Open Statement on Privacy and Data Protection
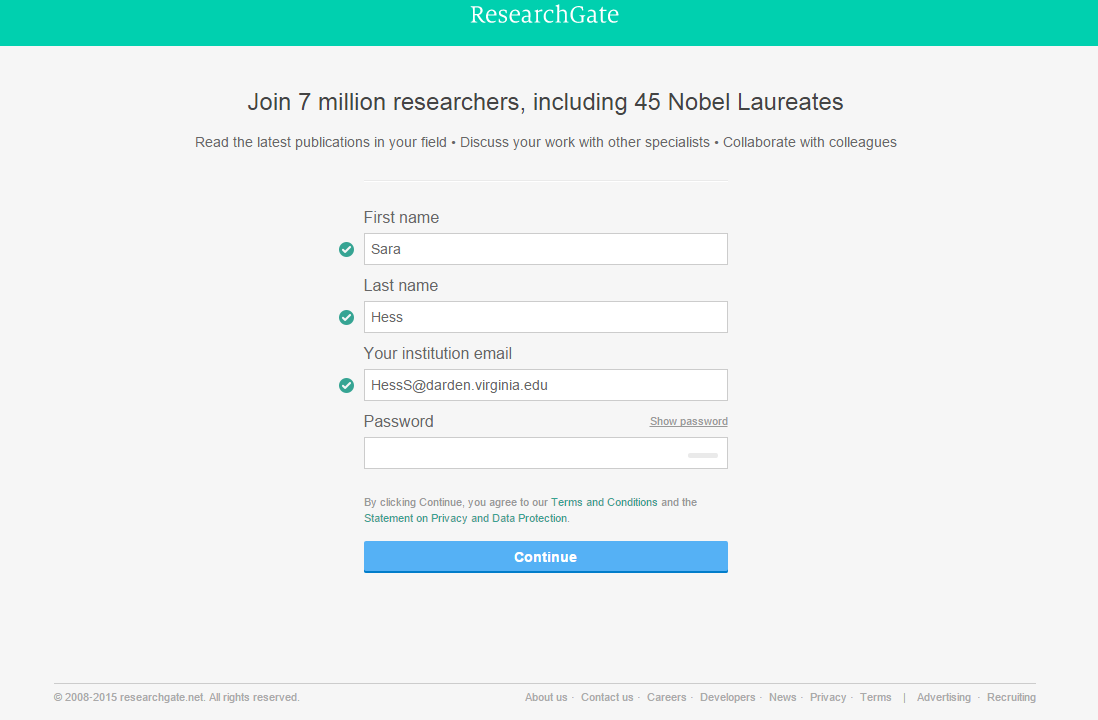This screenshot has height=720, width=1098. pyautogui.click(x=466, y=518)
